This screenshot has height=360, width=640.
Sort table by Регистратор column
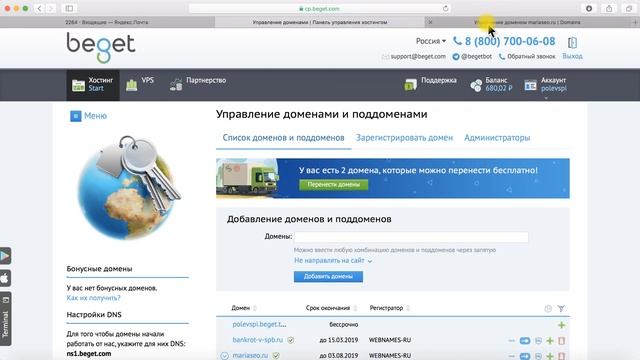[389, 308]
